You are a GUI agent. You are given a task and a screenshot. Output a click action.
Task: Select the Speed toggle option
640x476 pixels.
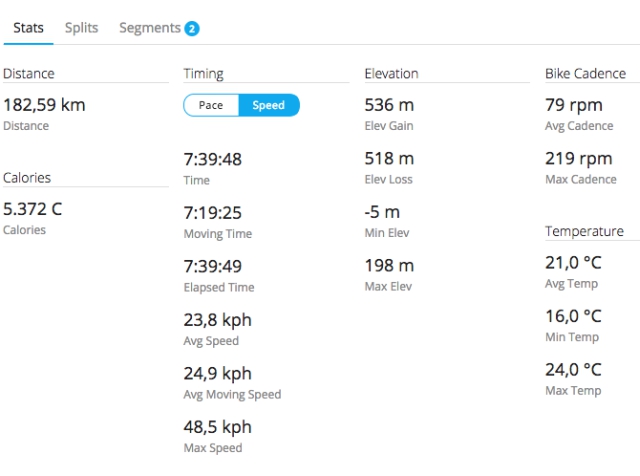point(268,106)
